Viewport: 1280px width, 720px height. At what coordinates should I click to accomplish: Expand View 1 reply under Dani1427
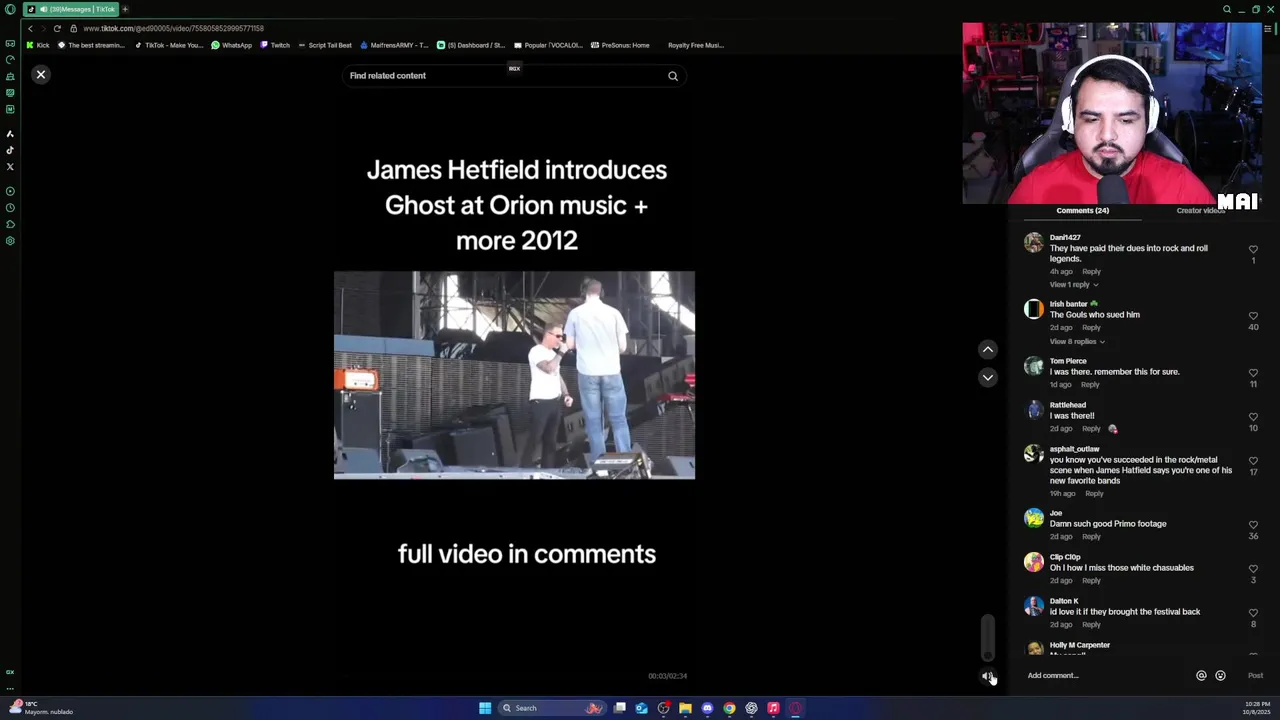pyautogui.click(x=1073, y=285)
